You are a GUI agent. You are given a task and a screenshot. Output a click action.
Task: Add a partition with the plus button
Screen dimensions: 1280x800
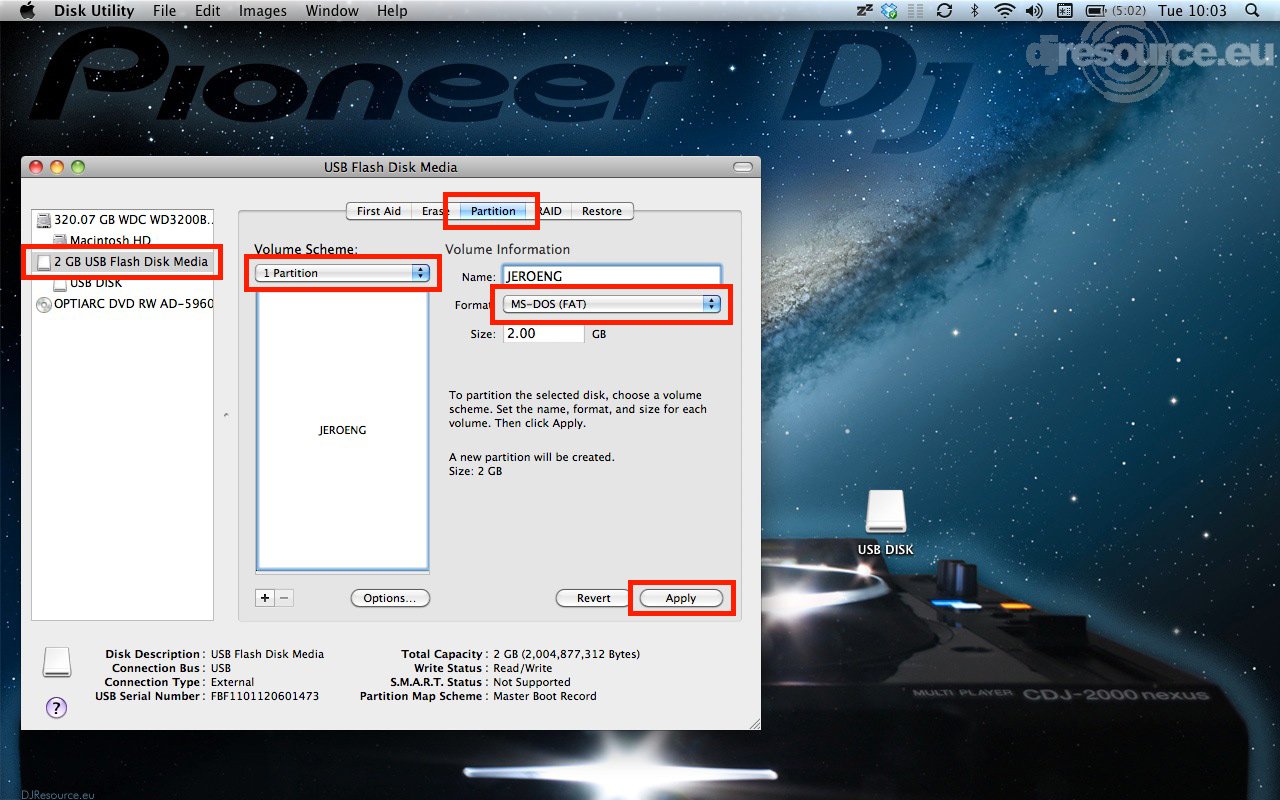click(x=265, y=598)
